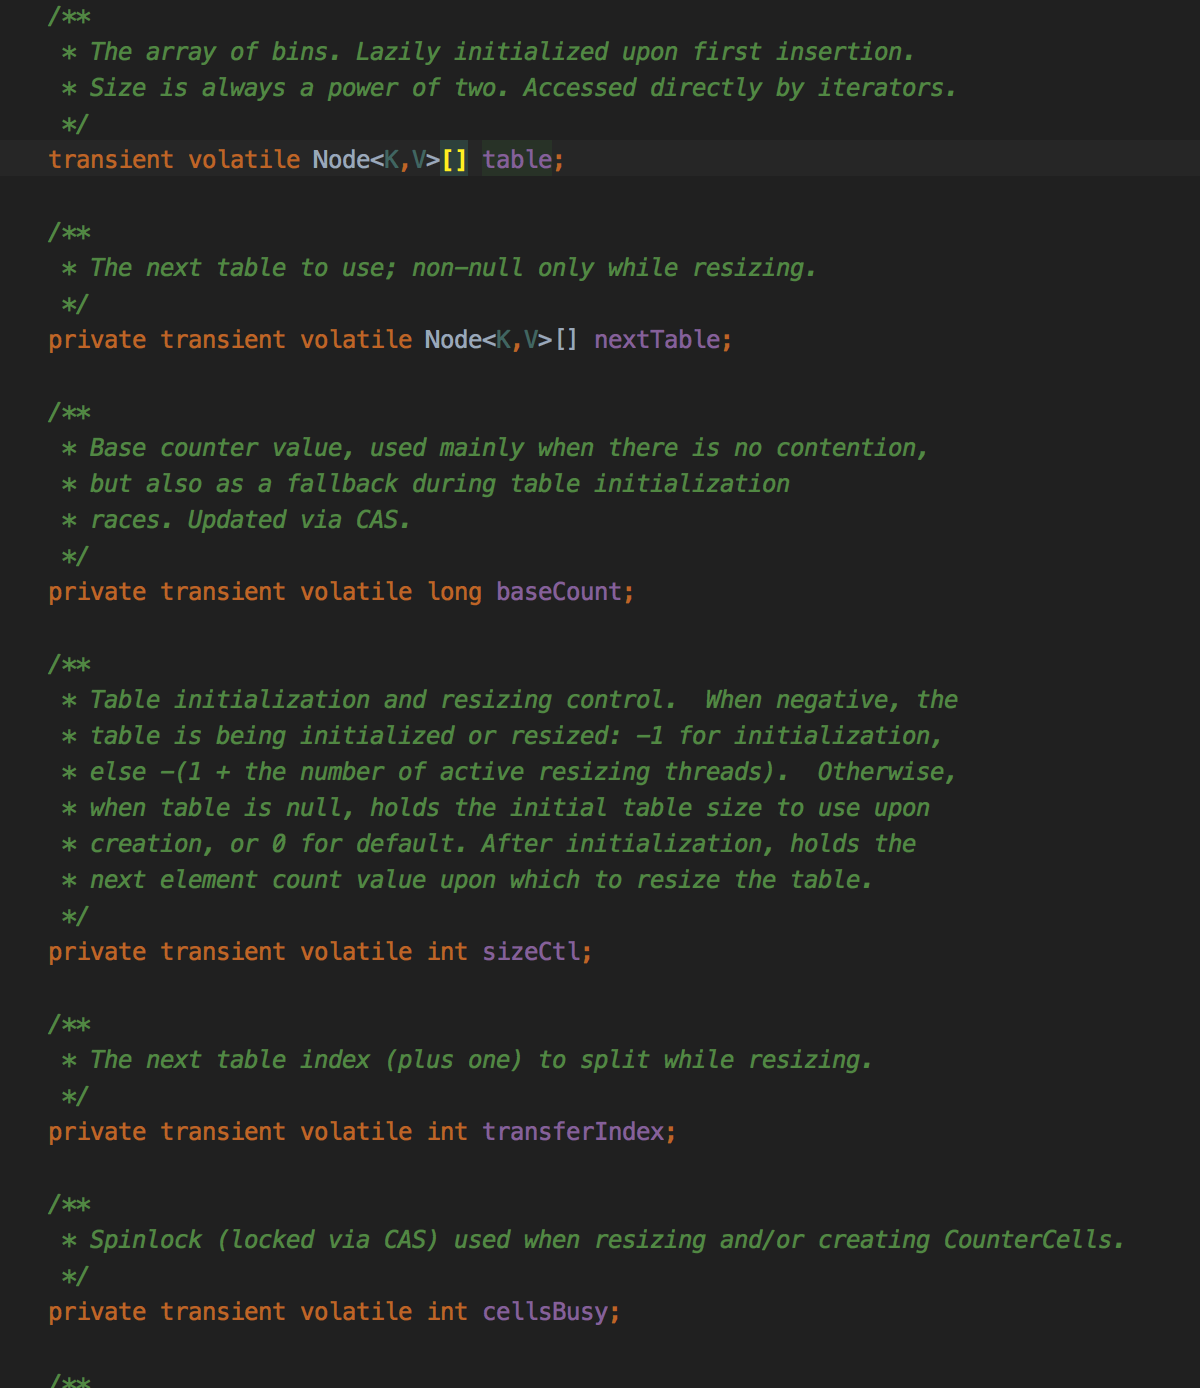Click the 'transferIndex' field identifier

click(x=573, y=1132)
